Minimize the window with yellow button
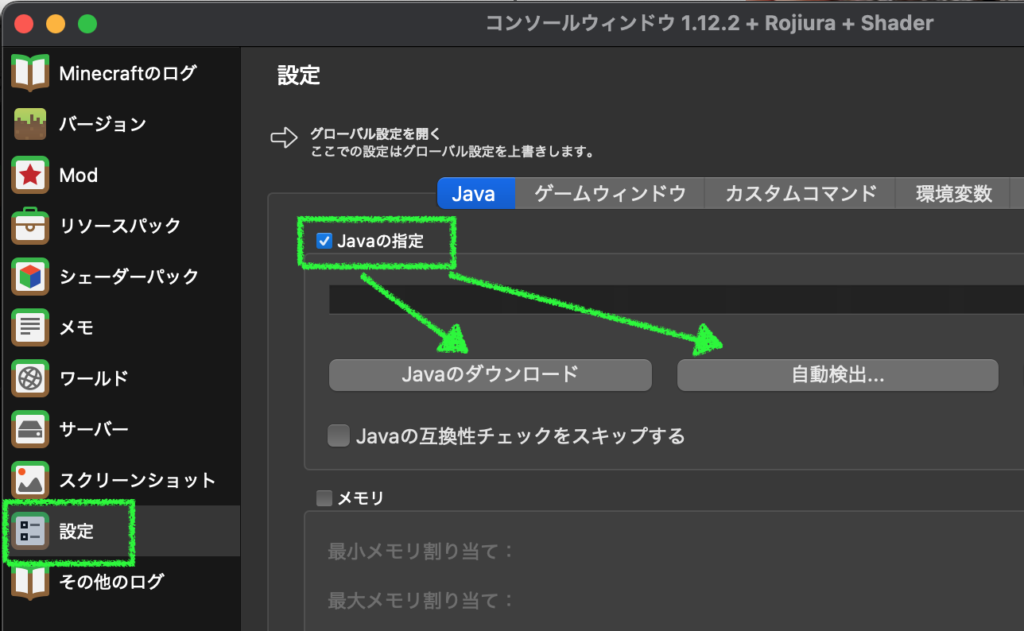Screen dimensions: 1024x631 pyautogui.click(x=56, y=24)
